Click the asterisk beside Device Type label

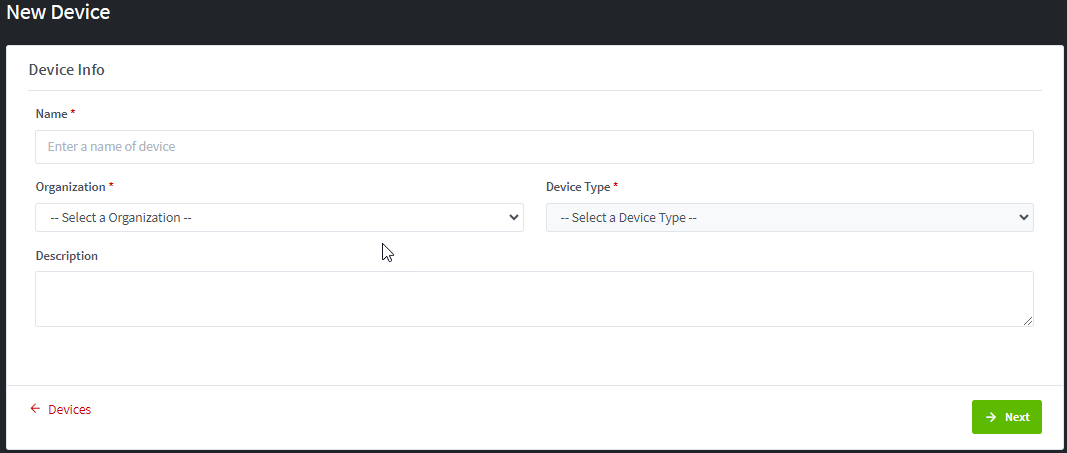(x=616, y=187)
